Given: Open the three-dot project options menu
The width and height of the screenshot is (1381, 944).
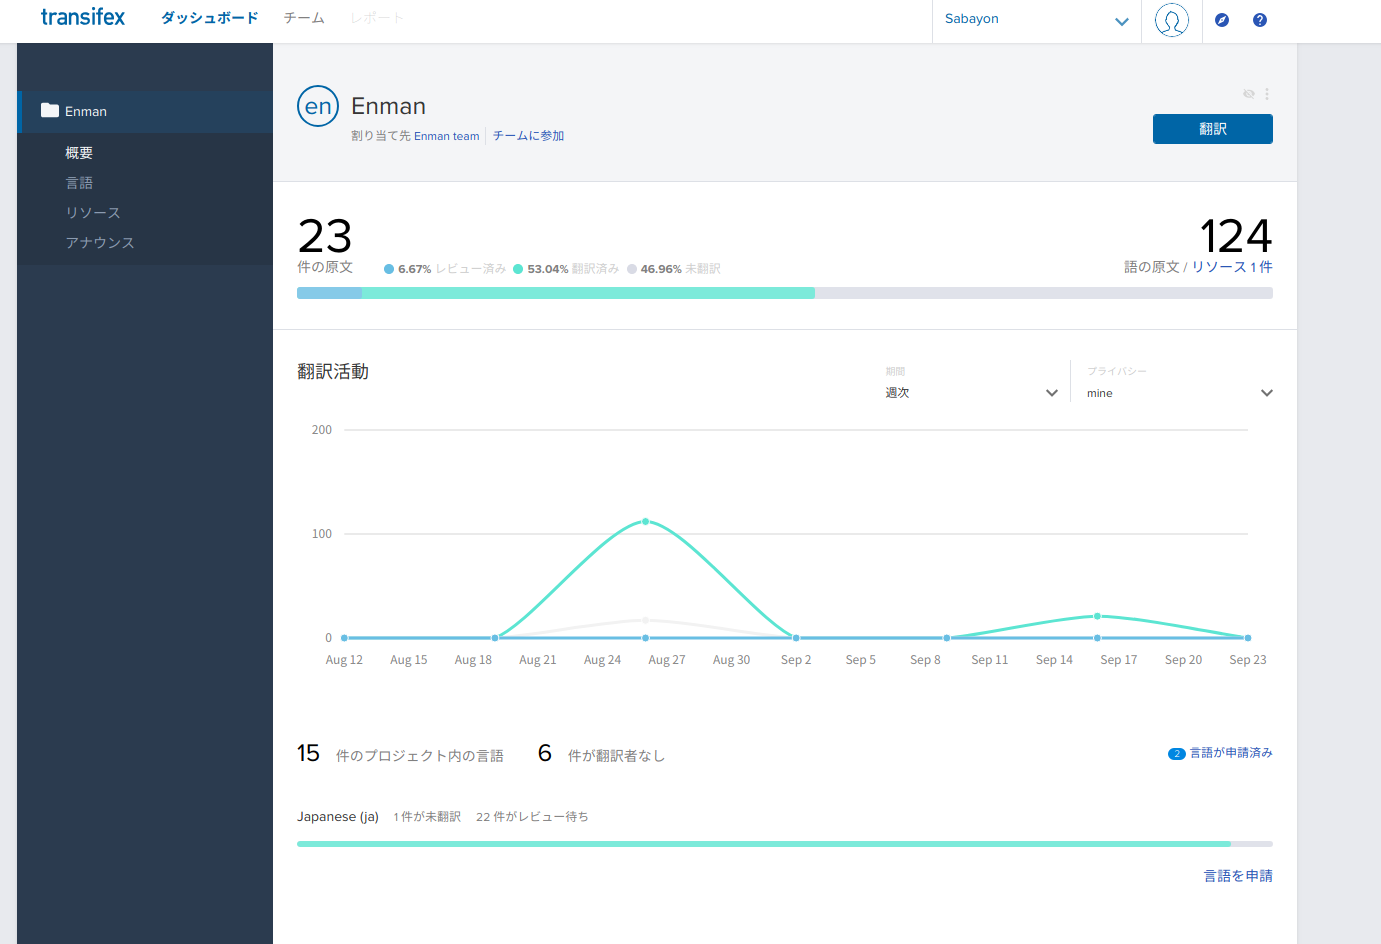Looking at the screenshot, I should click(1267, 94).
